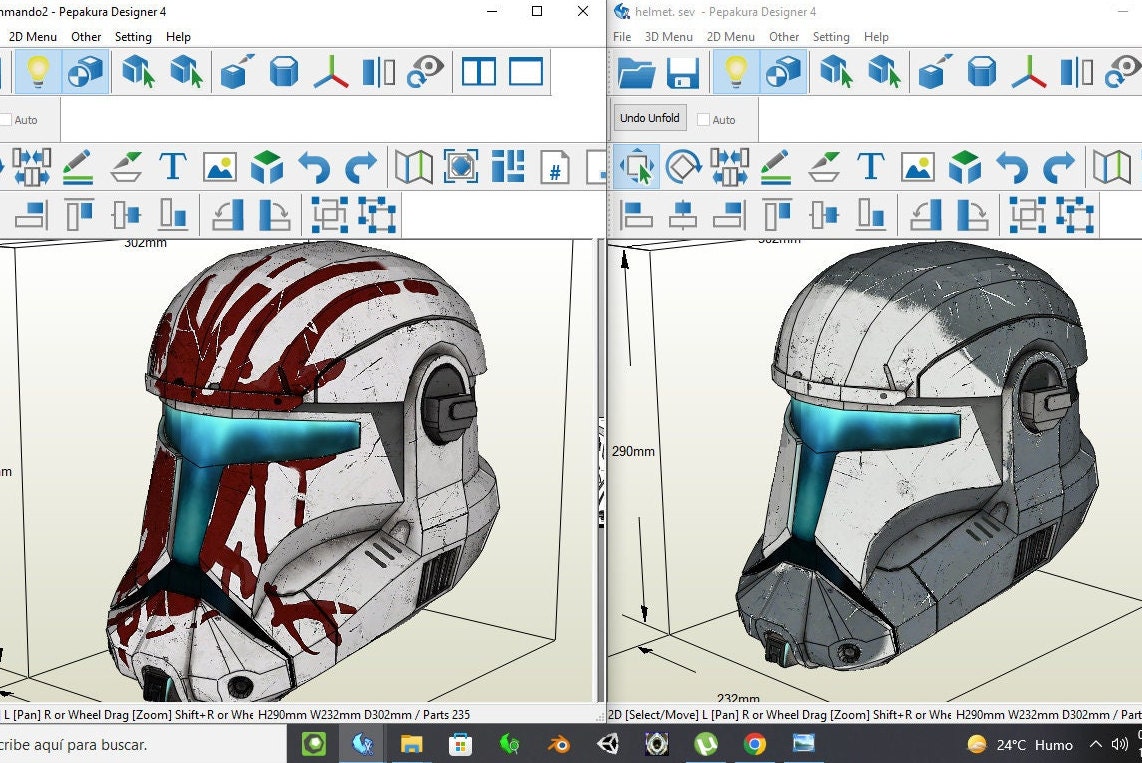Click rotate left icon in commando2 toolbar
Viewport: 1142px width, 763px height.
click(x=228, y=215)
